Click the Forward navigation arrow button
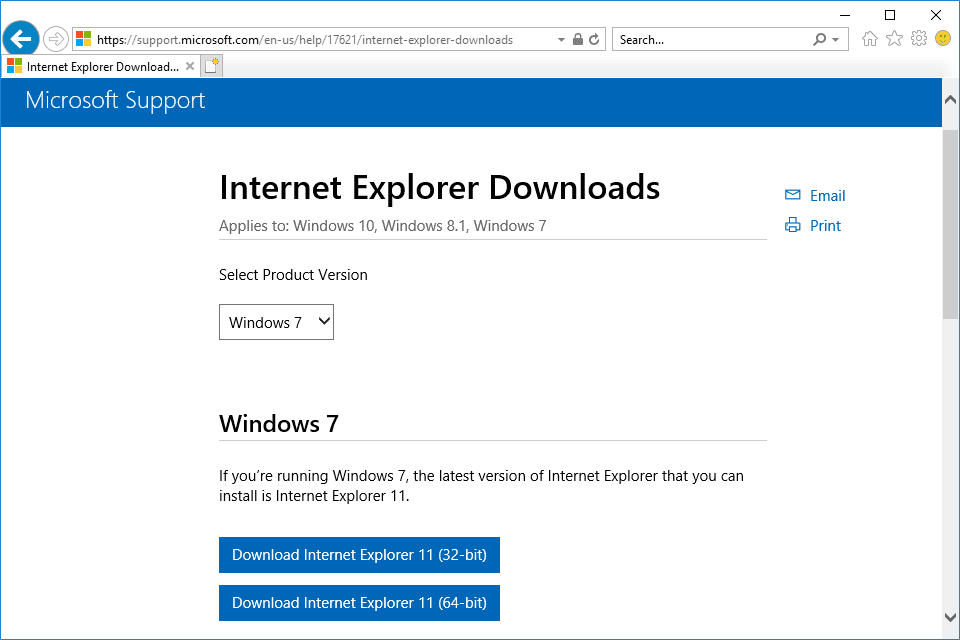This screenshot has height=640, width=960. 56,40
